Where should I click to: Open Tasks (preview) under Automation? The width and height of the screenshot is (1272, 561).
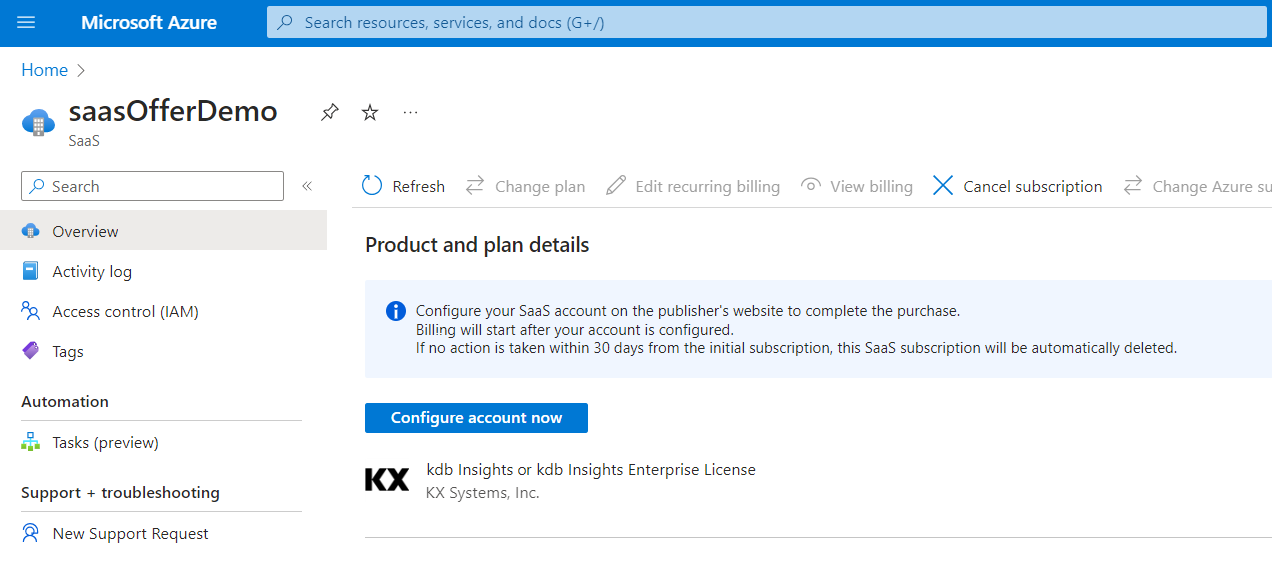pos(105,442)
